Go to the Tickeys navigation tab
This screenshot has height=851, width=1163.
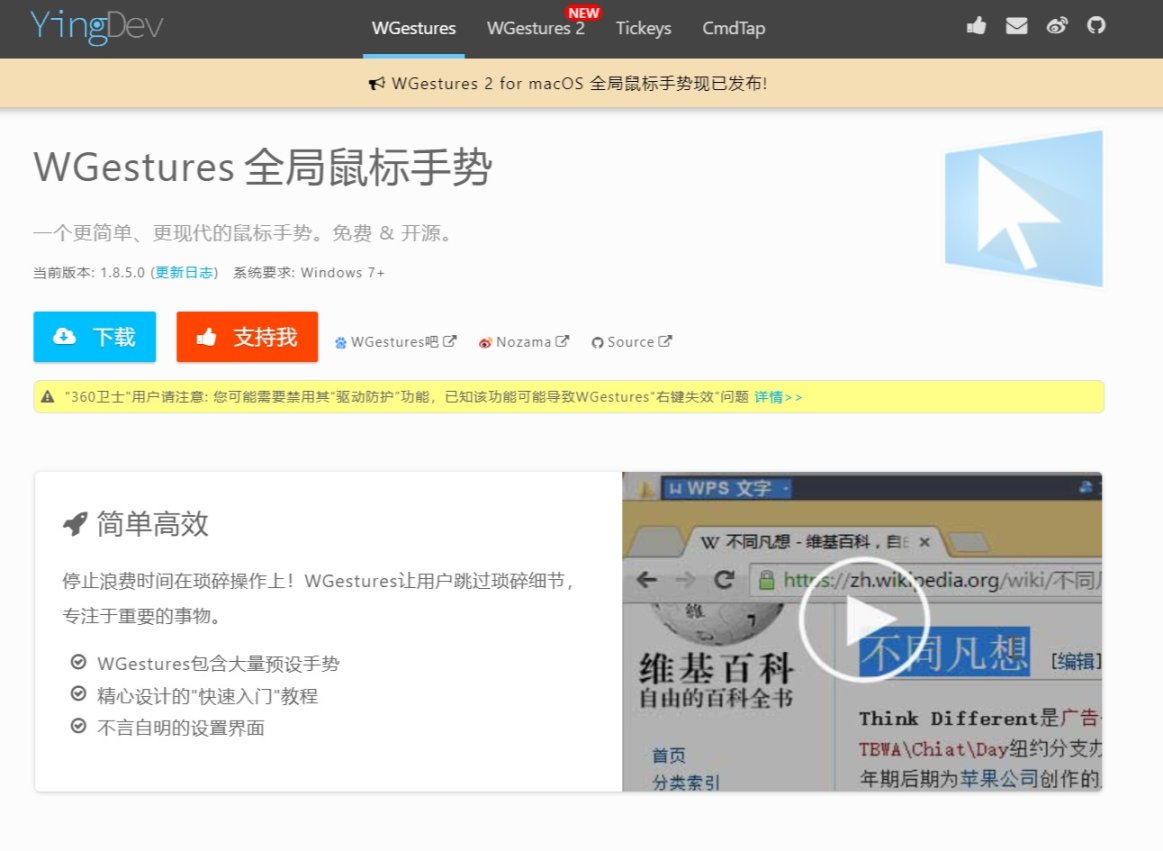pyautogui.click(x=643, y=28)
